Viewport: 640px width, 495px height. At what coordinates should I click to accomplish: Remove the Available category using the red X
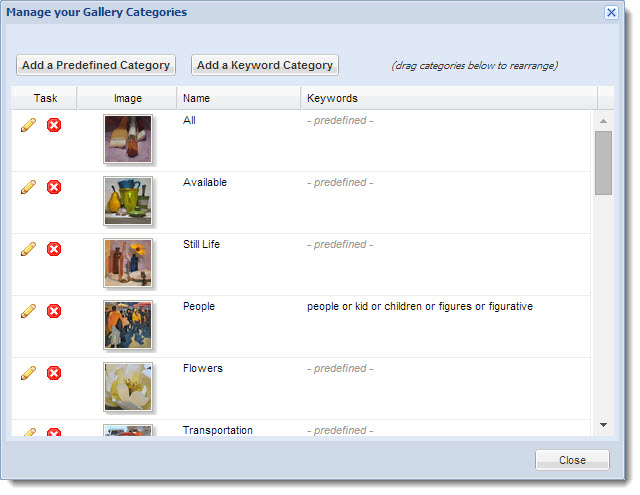(x=54, y=187)
